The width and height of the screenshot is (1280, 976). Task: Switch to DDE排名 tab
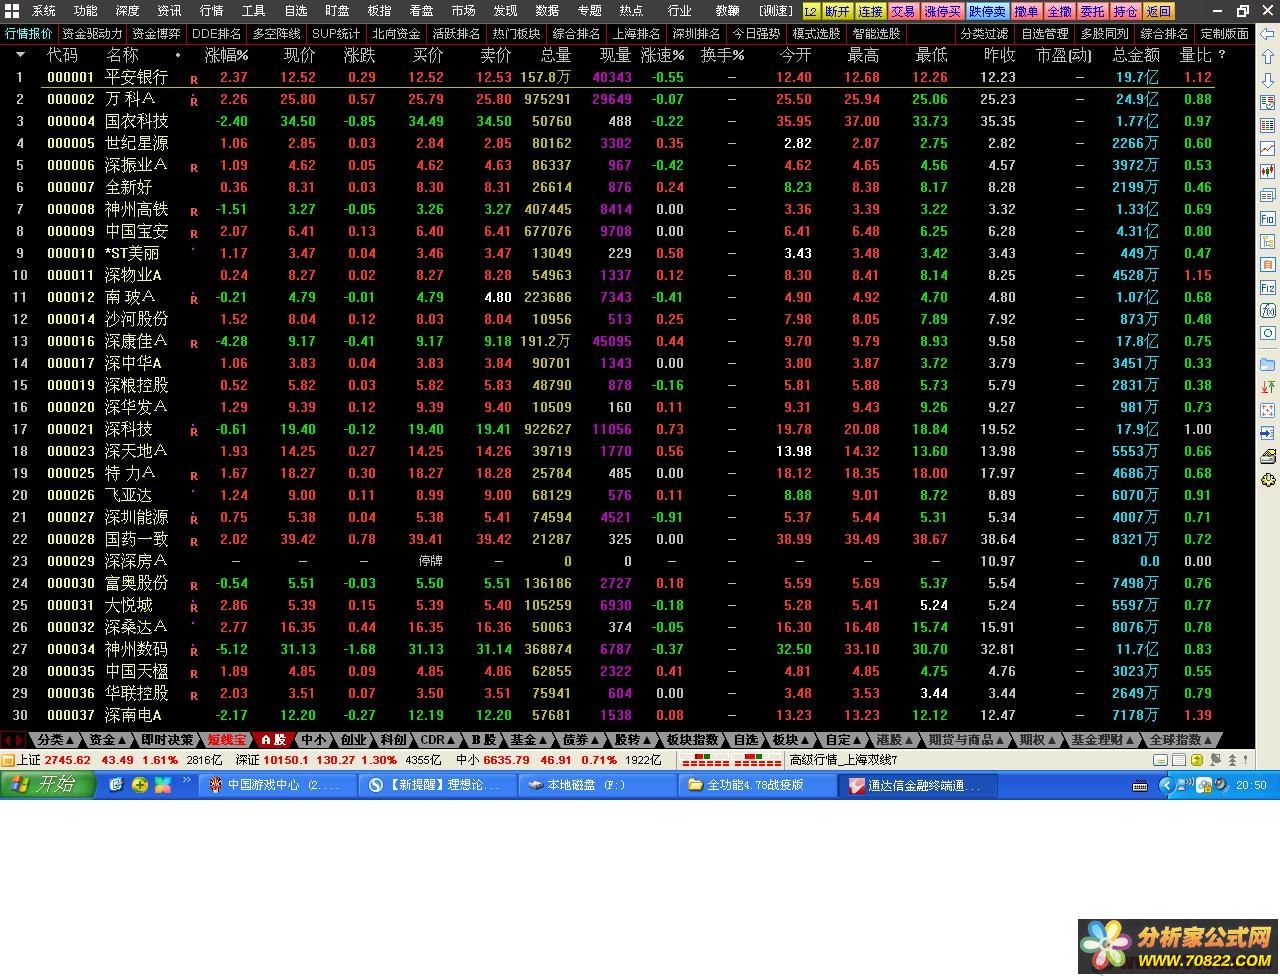[217, 33]
